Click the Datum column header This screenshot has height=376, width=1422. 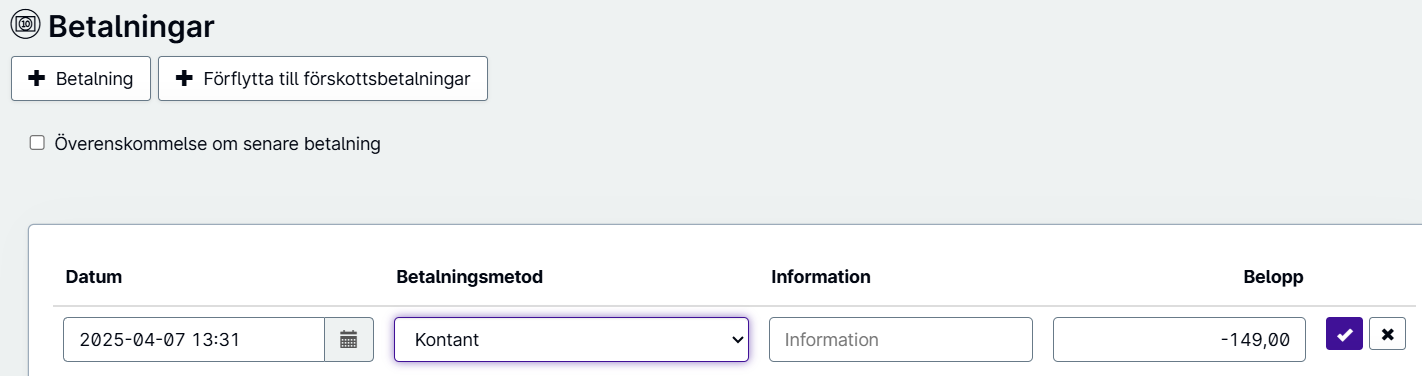click(94, 277)
